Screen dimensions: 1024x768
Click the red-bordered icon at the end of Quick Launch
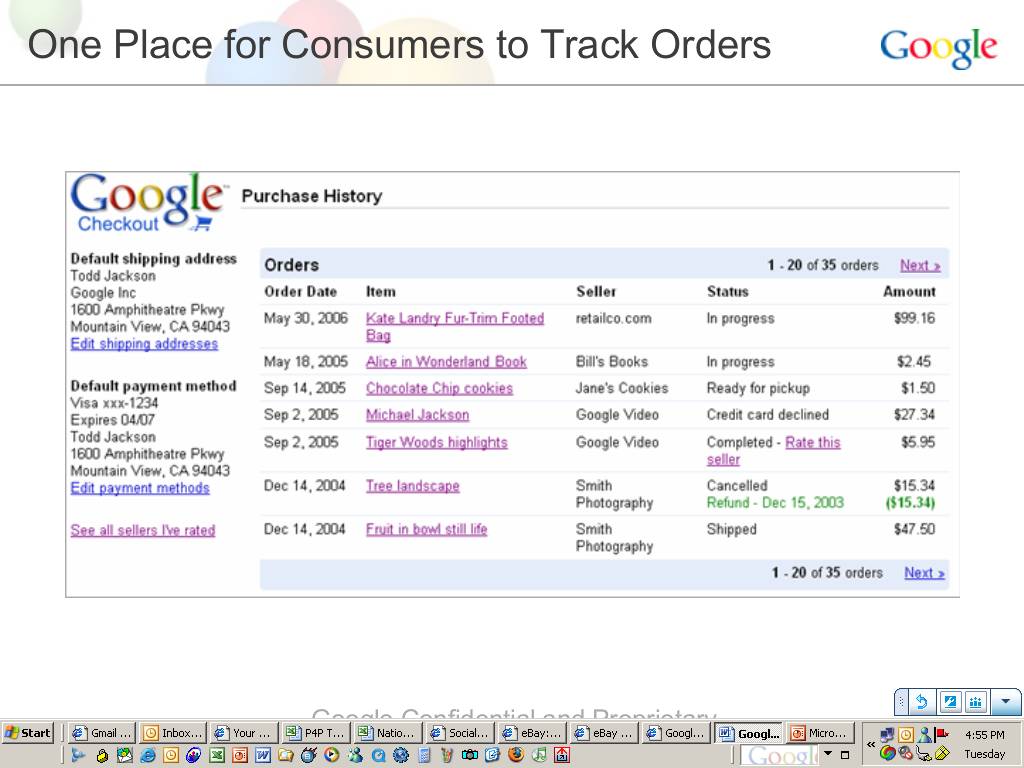562,756
